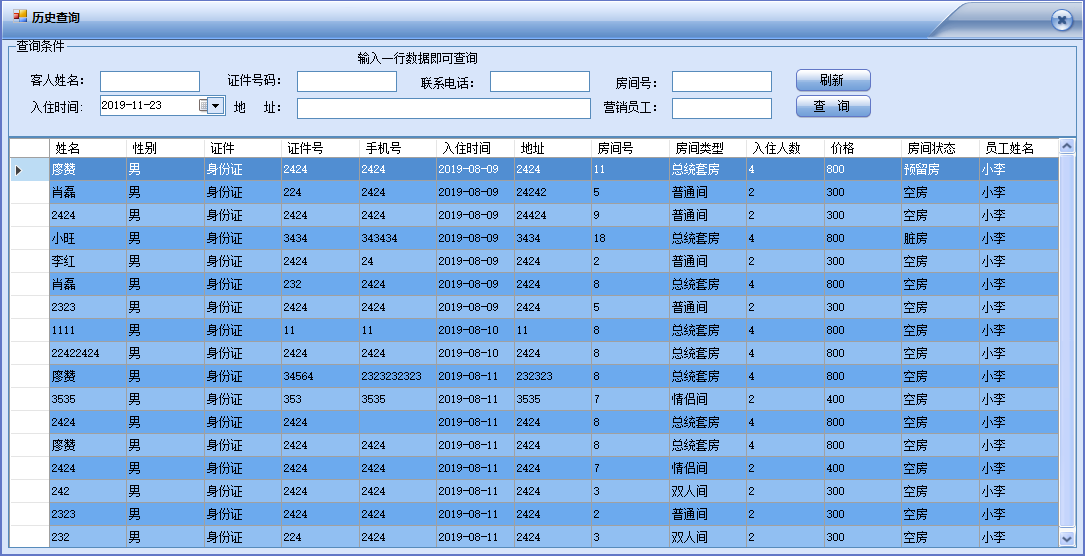Click the 历史查询 window title icon

pos(20,17)
